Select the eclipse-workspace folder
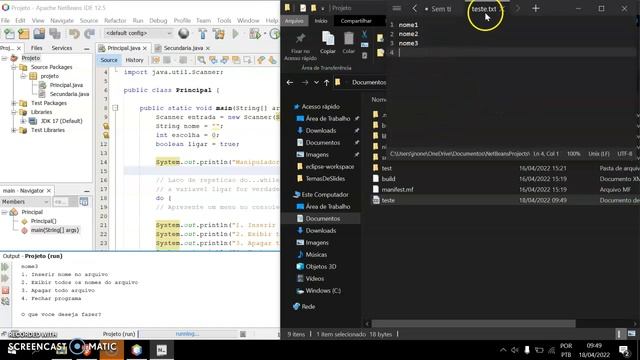640x360 pixels. 330,167
